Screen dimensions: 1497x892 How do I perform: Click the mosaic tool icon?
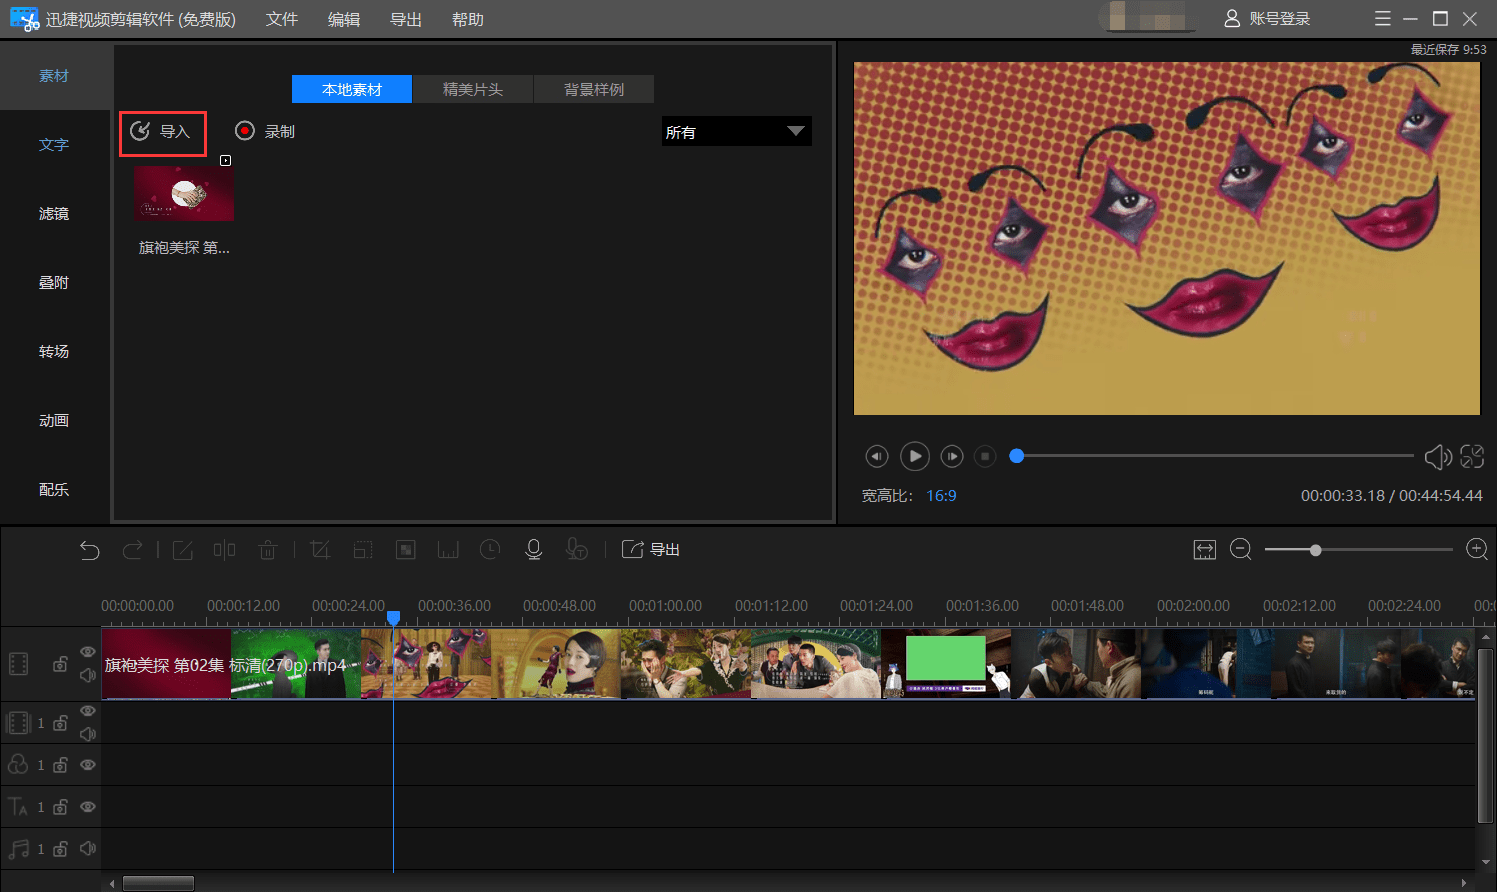pos(406,550)
